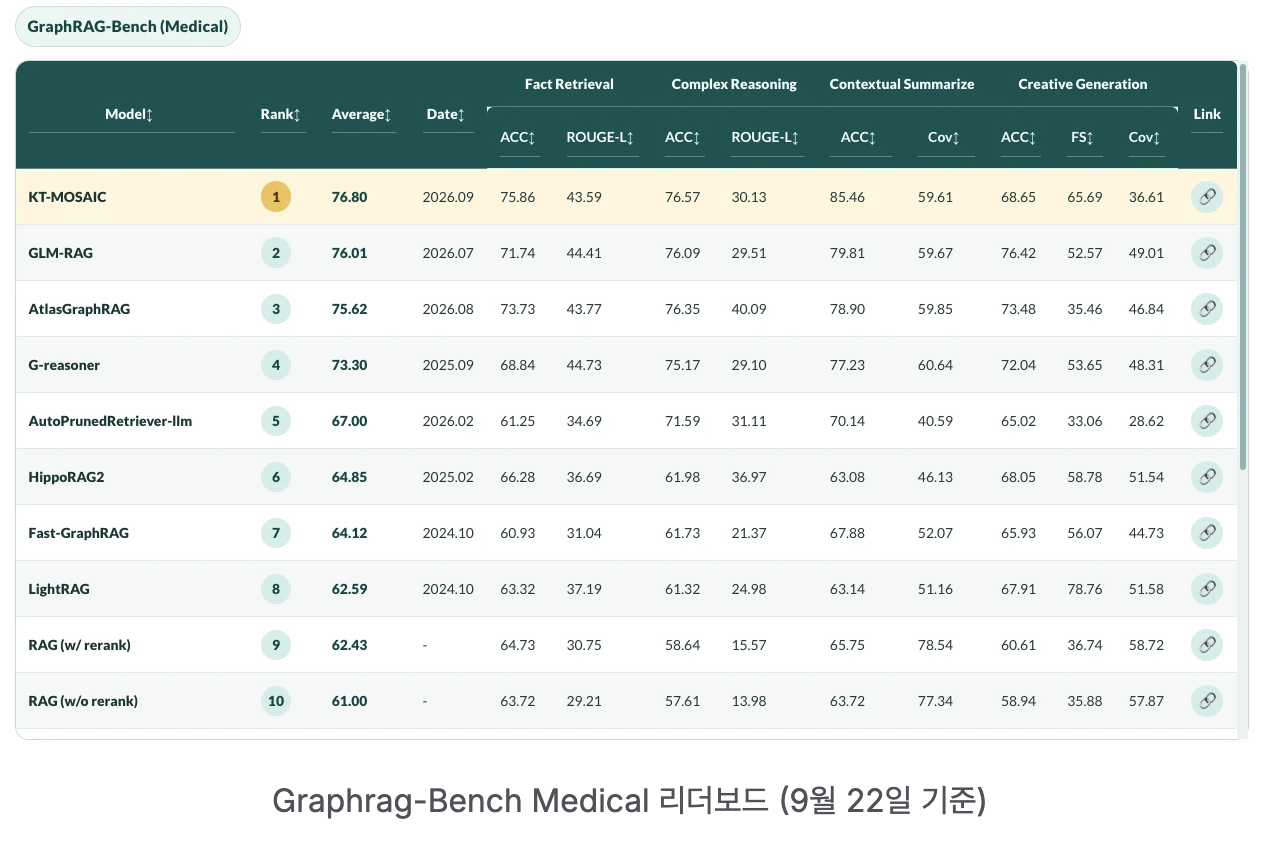Open the link icon for GLM-RAG
The height and width of the screenshot is (852, 1270).
[1206, 253]
